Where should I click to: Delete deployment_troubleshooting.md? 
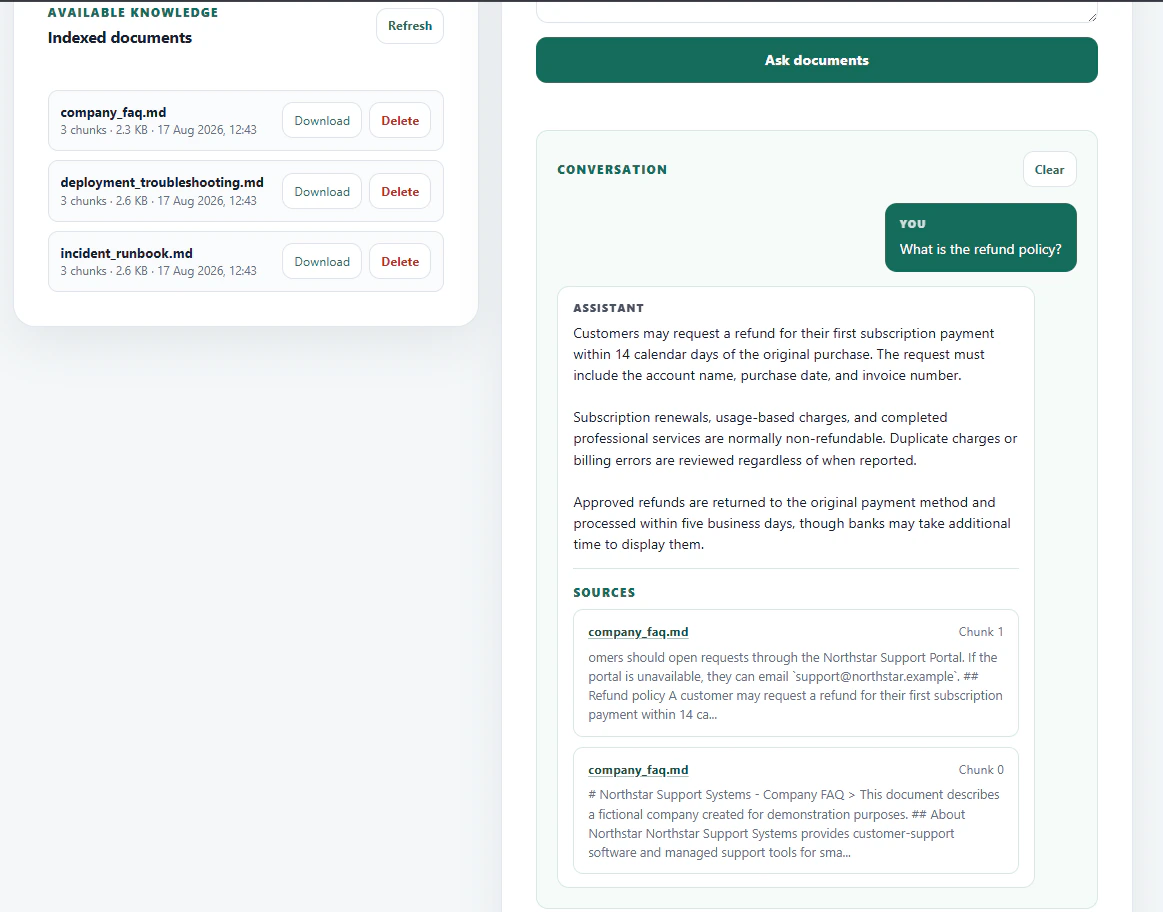click(x=400, y=191)
